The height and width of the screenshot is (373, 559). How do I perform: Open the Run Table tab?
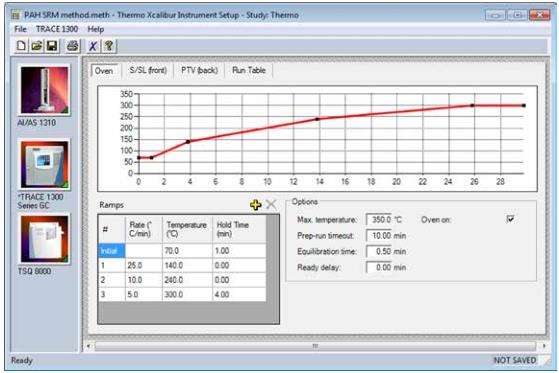249,71
